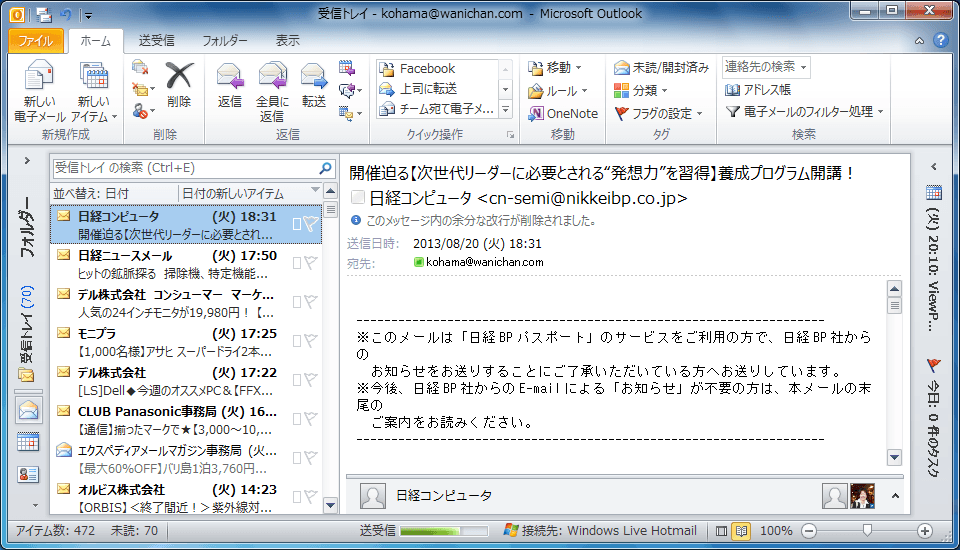Viewport: 960px width, 550px height.
Task: Switch to reading view in the status bar
Action: (x=741, y=531)
